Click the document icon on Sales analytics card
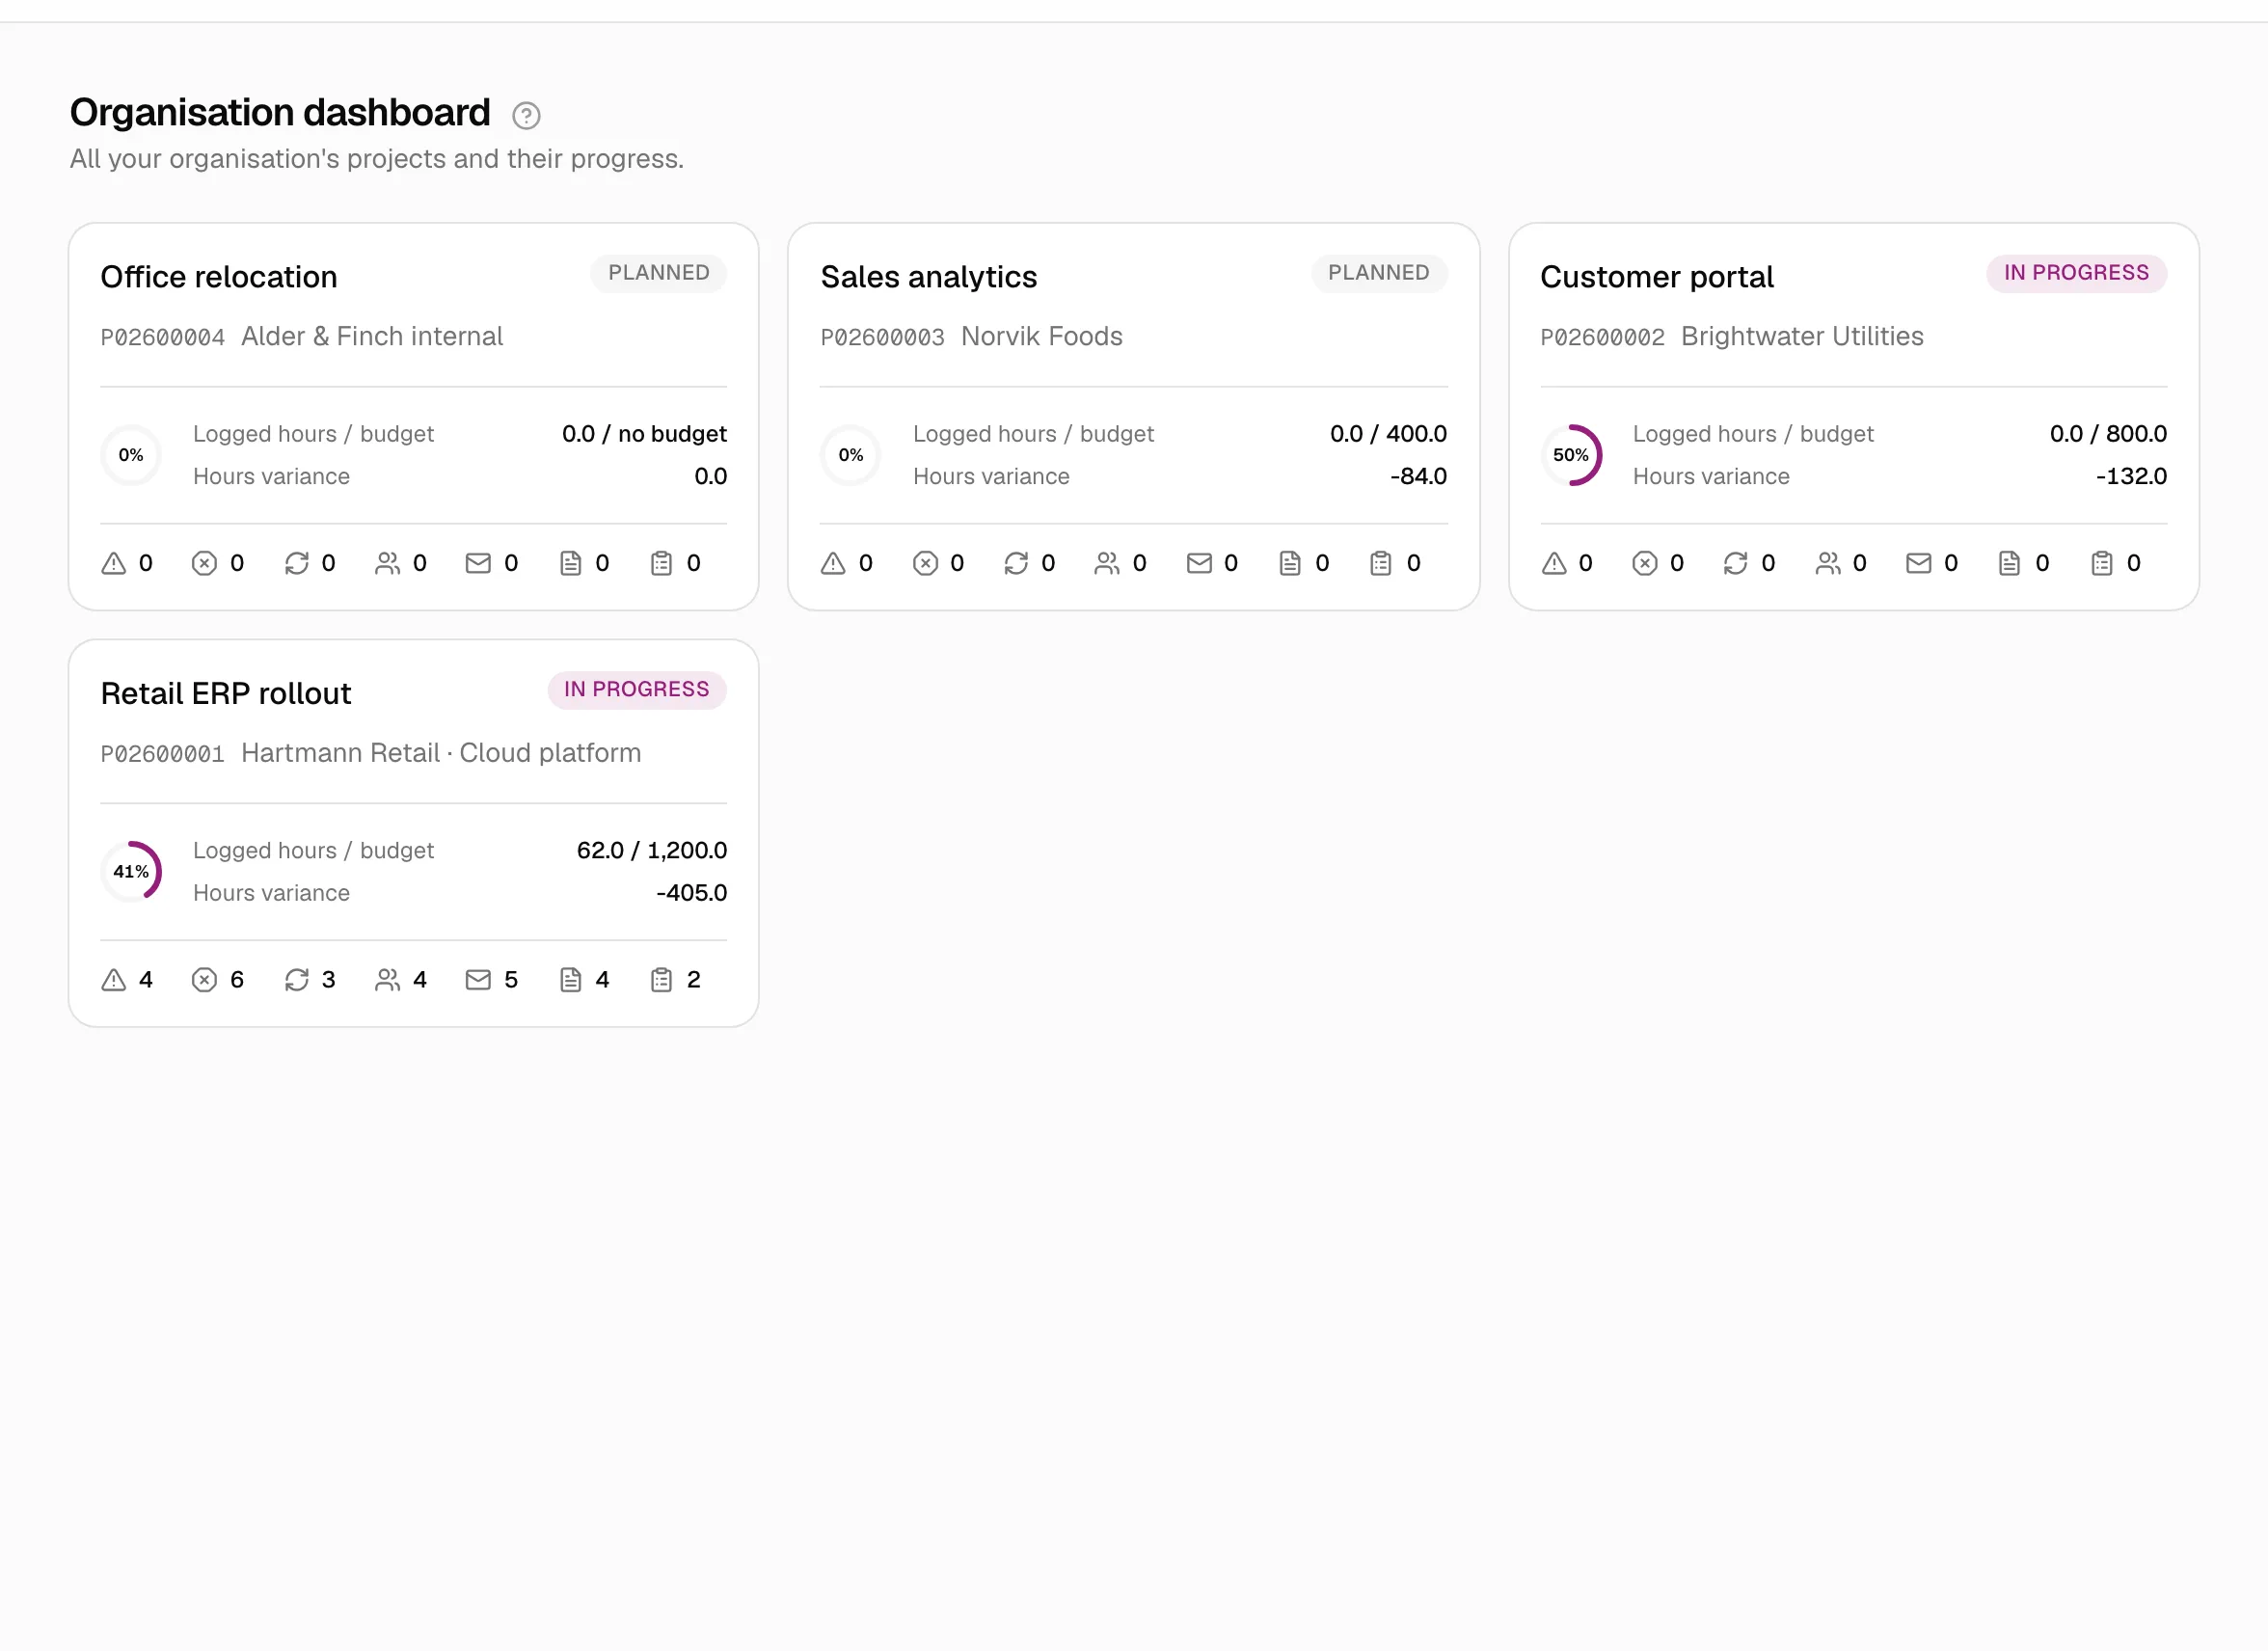 [1290, 563]
